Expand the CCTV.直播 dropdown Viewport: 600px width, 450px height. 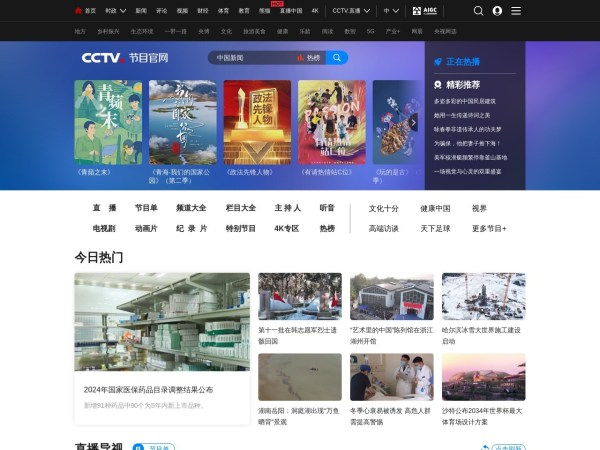point(350,11)
